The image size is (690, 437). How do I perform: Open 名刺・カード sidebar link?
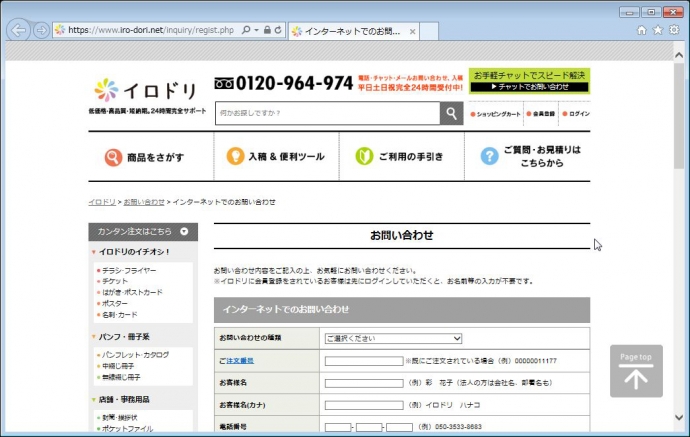tap(119, 315)
